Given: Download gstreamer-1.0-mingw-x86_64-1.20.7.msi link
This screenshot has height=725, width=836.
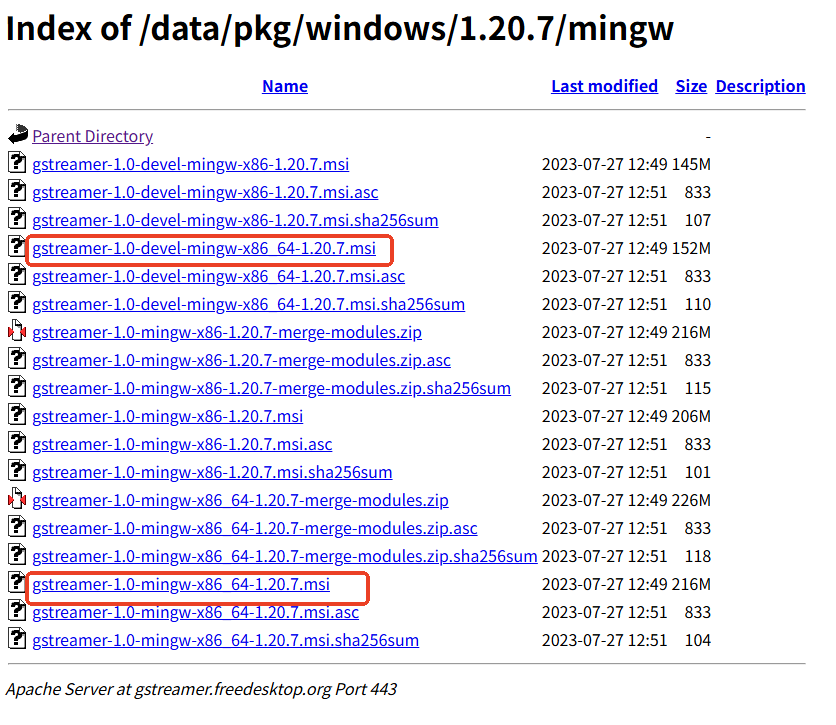Looking at the screenshot, I should 181,584.
